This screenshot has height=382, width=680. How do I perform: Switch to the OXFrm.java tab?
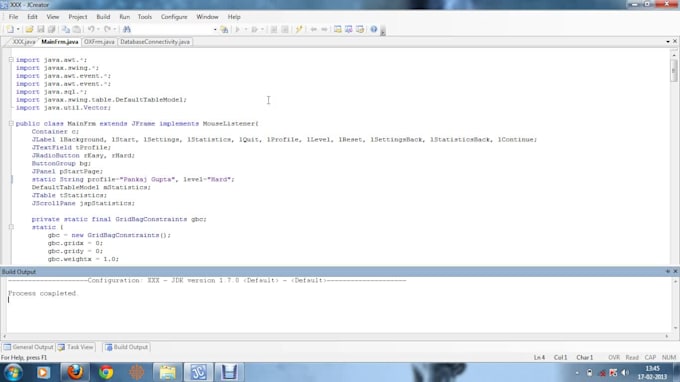click(x=99, y=42)
